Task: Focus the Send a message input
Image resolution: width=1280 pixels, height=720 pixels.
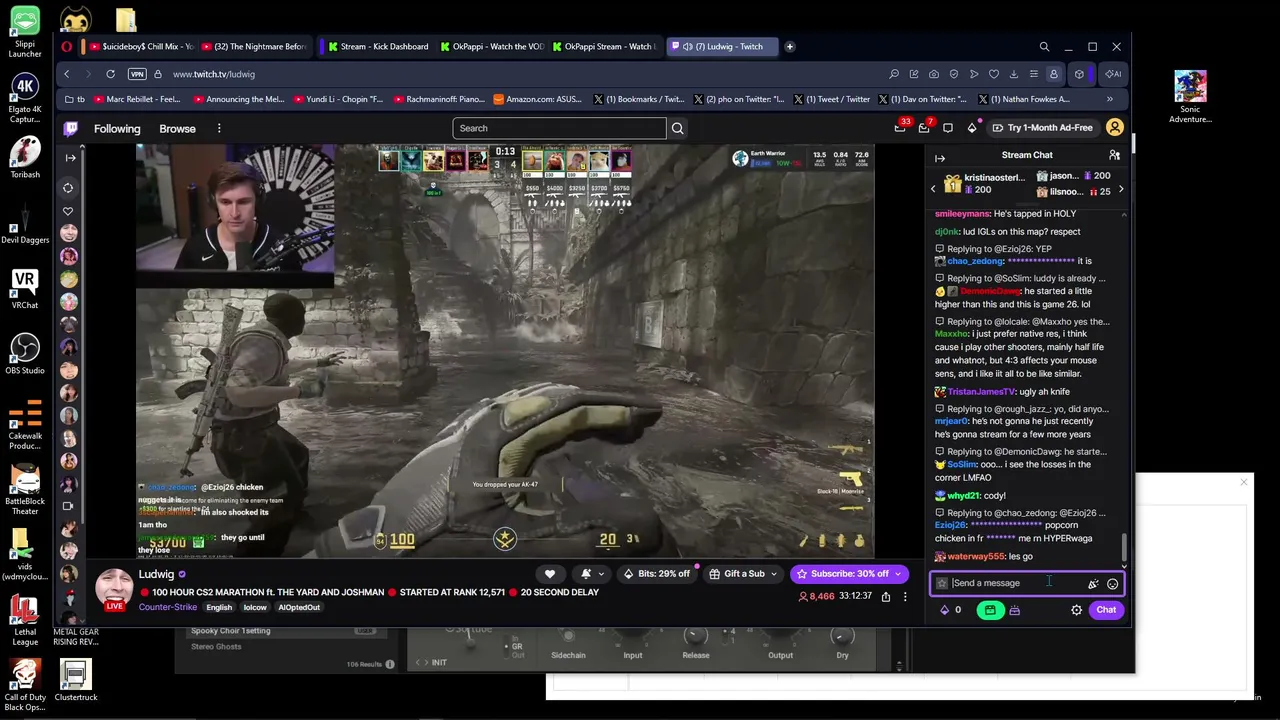Action: (1027, 583)
